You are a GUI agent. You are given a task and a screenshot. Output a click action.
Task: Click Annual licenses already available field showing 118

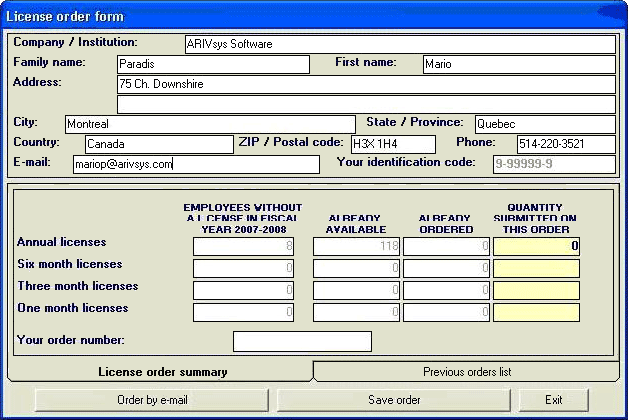[356, 246]
